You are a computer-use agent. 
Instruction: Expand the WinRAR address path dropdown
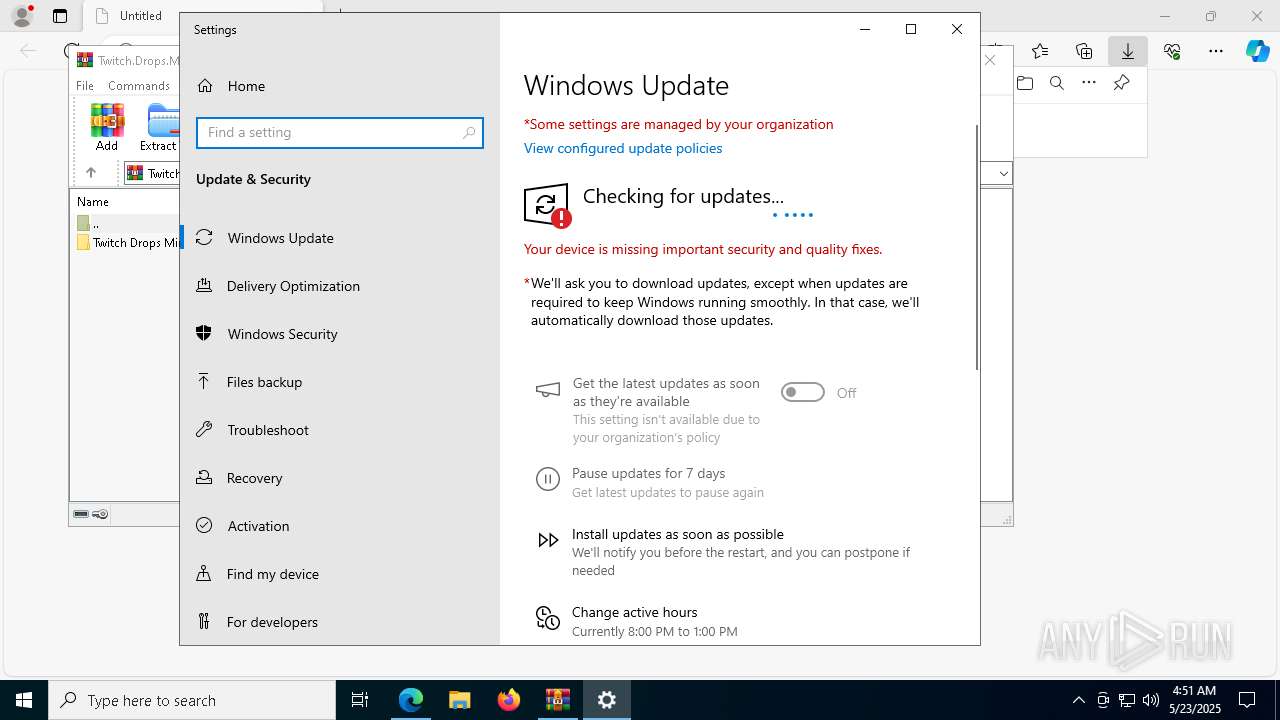coord(1003,173)
